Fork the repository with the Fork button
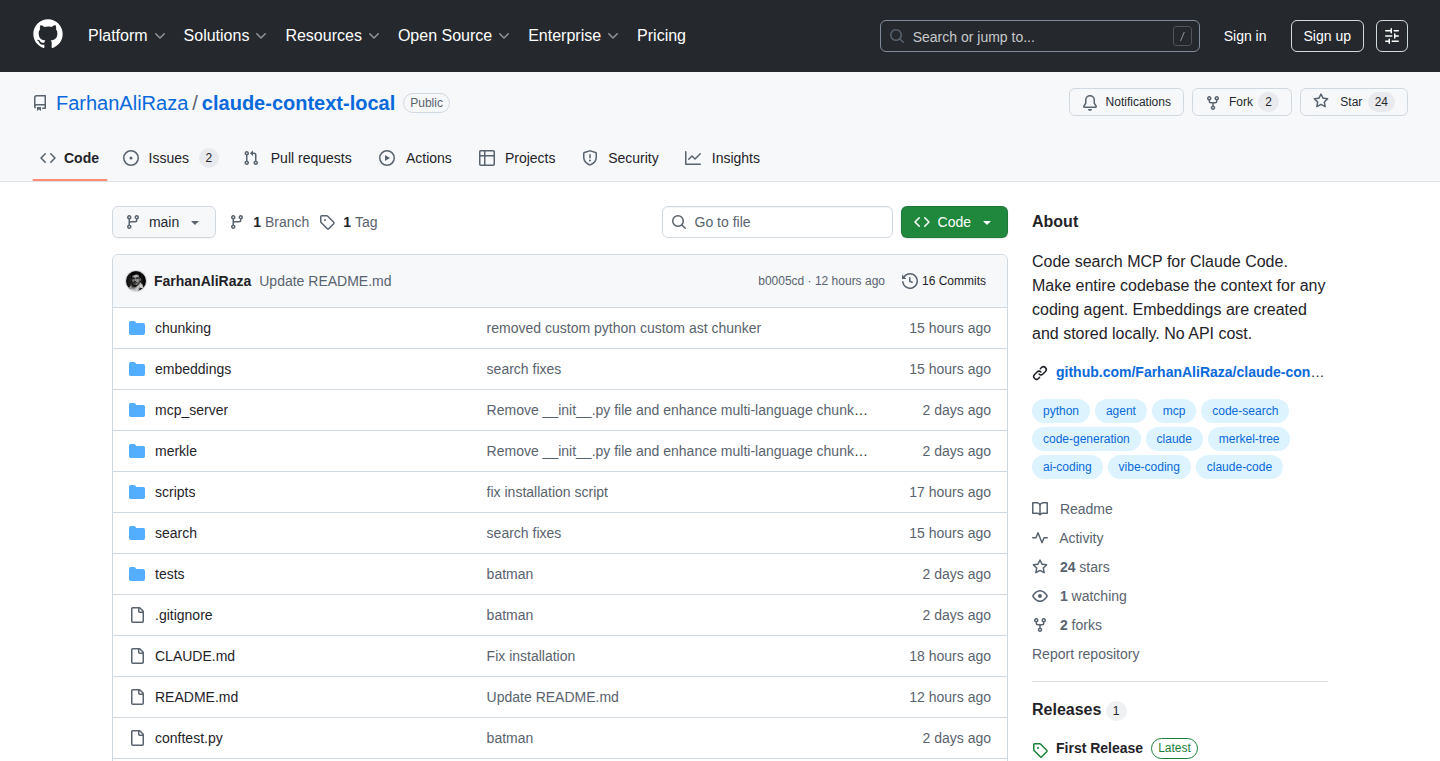This screenshot has width=1440, height=761. [x=1242, y=102]
